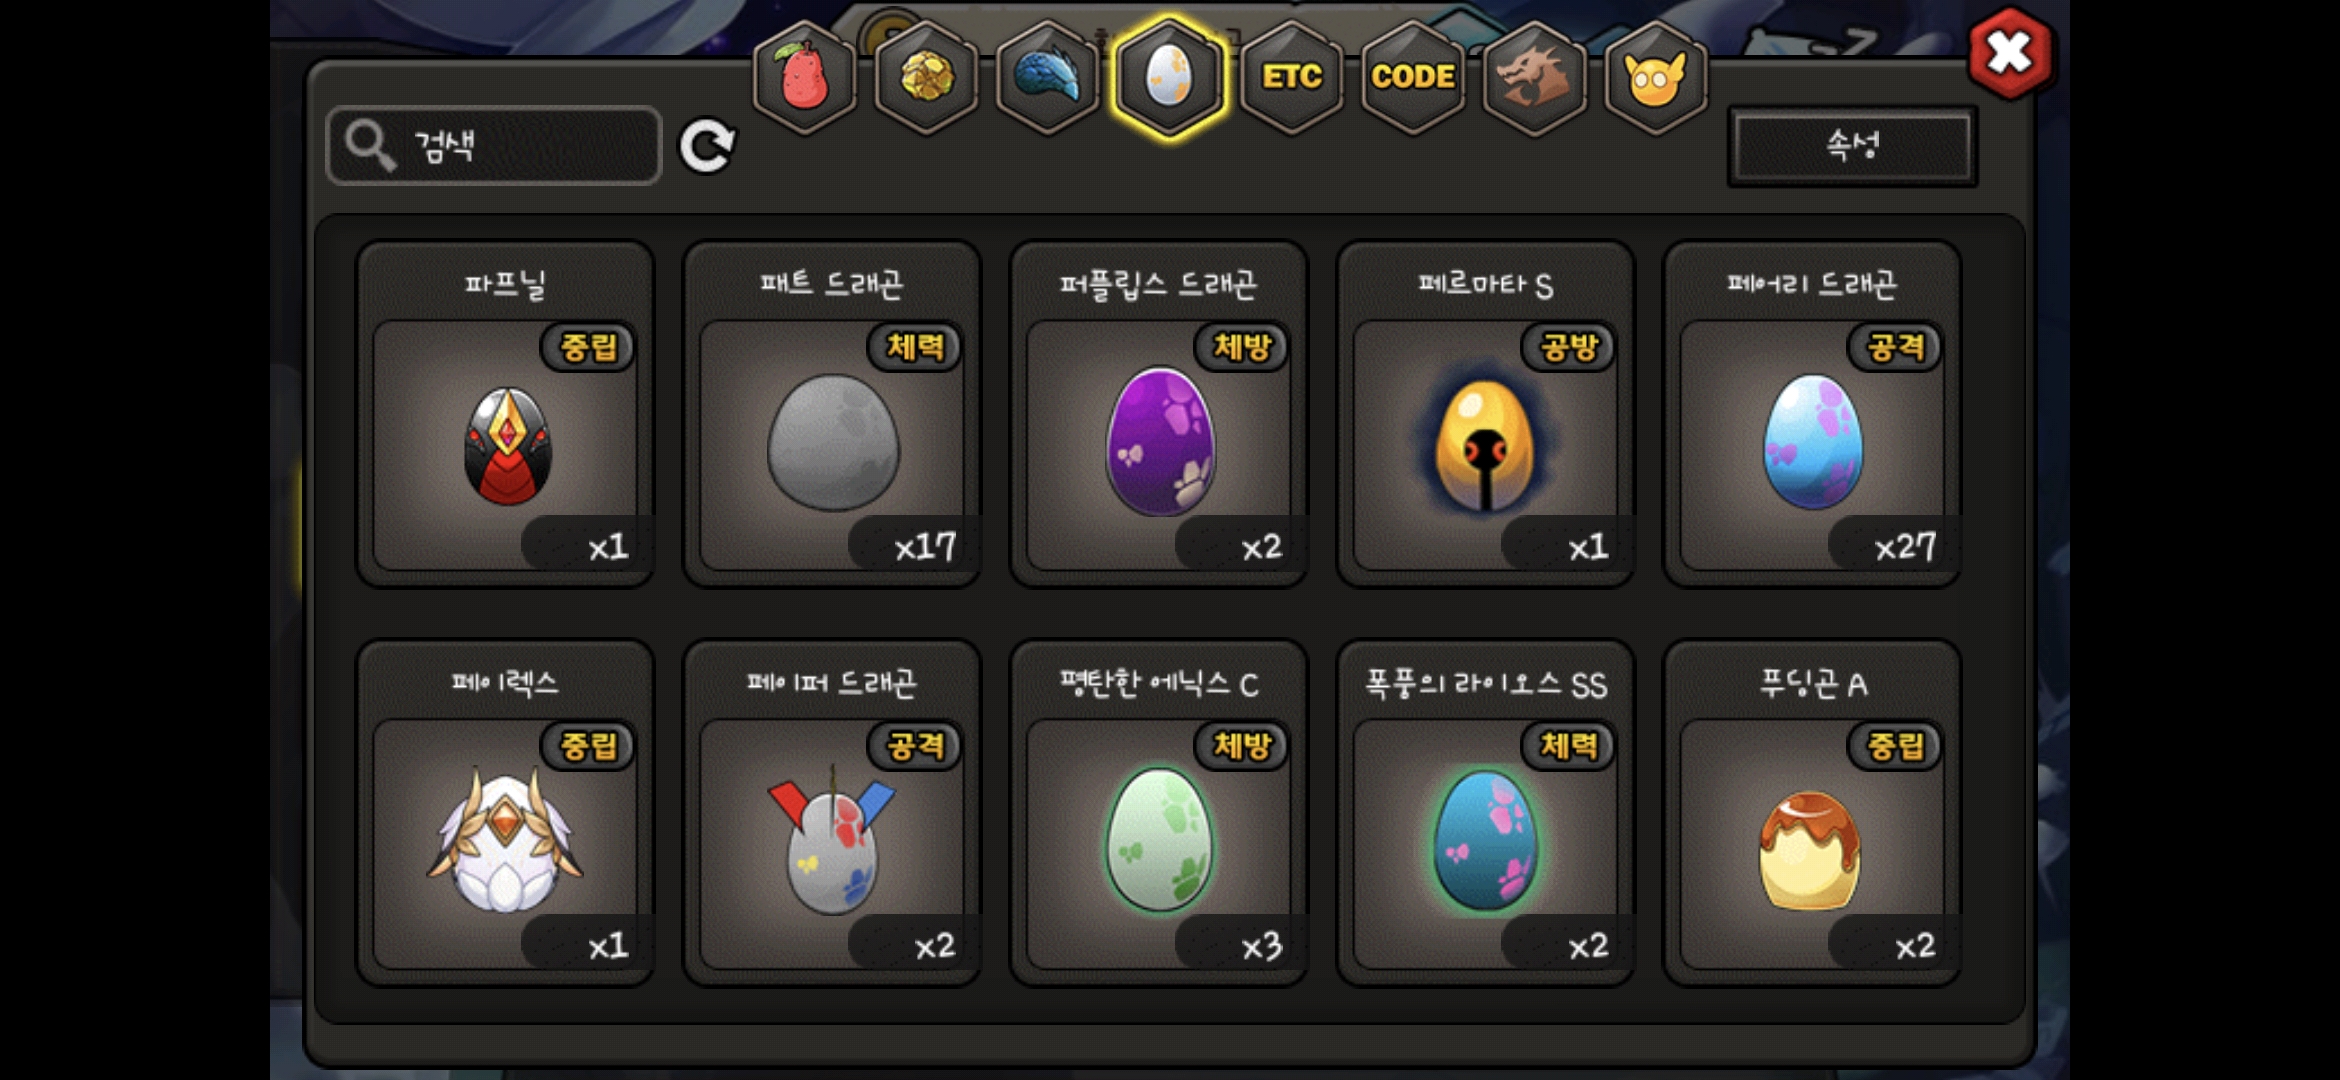Open the yellow cat-face category icon

[x=1655, y=77]
